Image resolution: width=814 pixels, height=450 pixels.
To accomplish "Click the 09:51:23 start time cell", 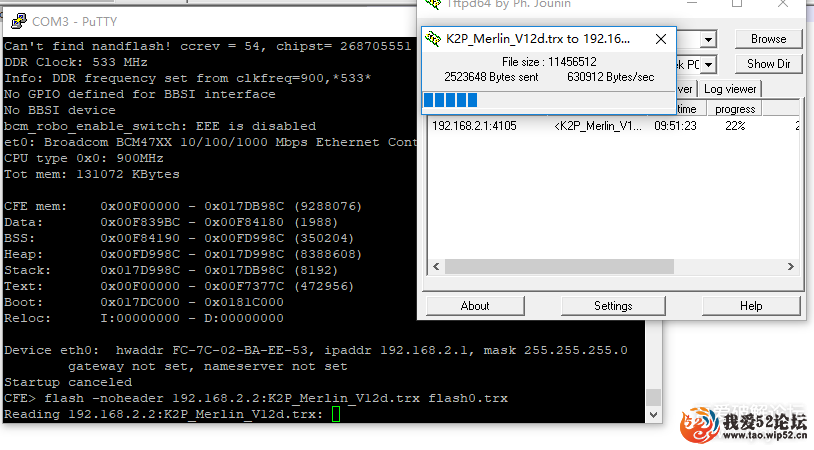I will pos(675,126).
